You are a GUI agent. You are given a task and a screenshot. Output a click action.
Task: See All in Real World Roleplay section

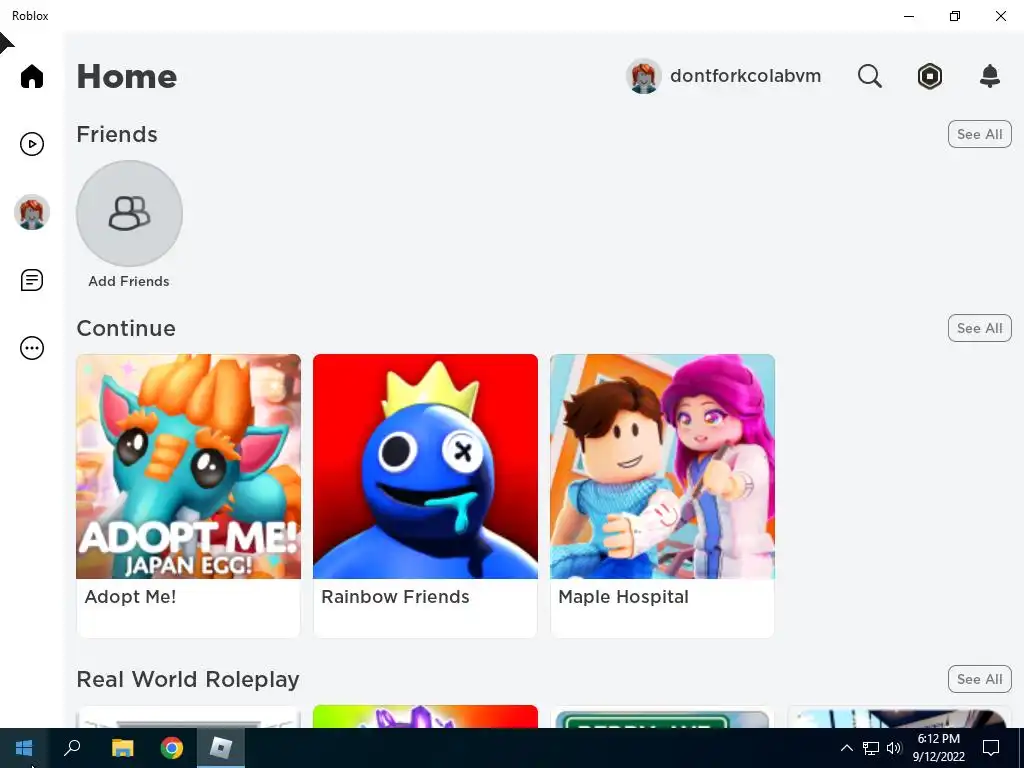[x=979, y=679]
